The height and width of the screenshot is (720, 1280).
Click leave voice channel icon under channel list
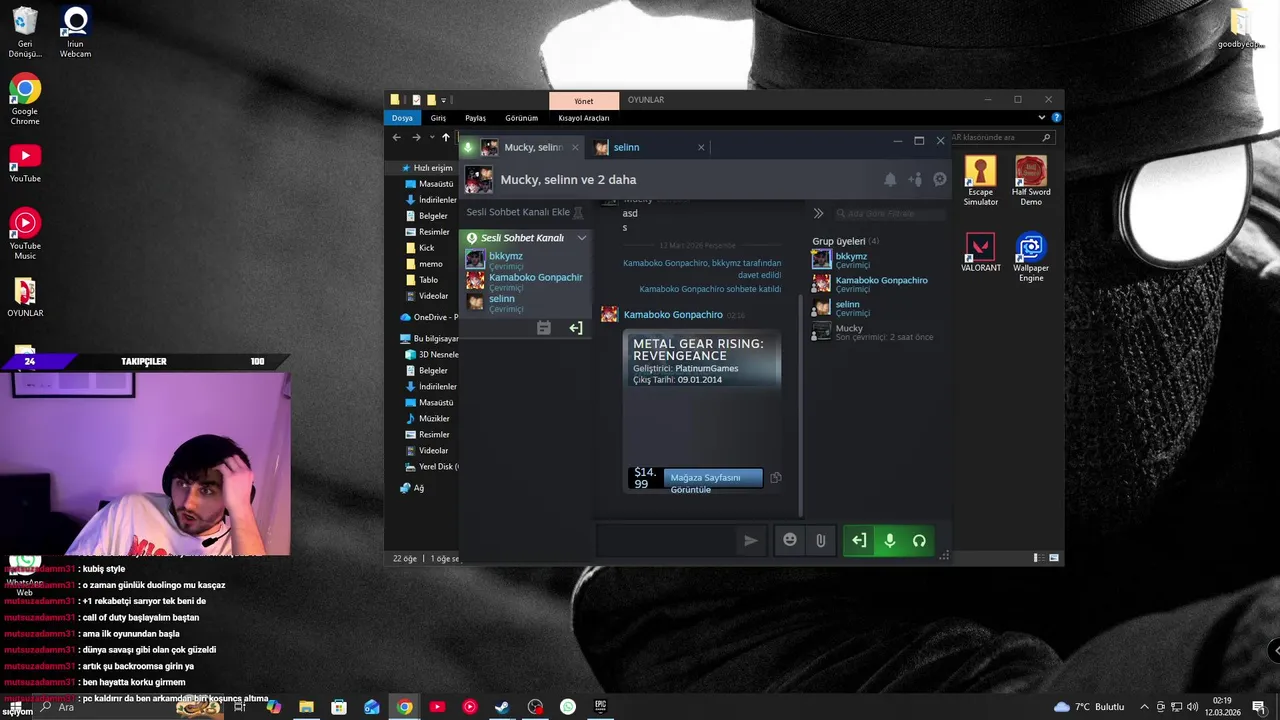pos(576,328)
